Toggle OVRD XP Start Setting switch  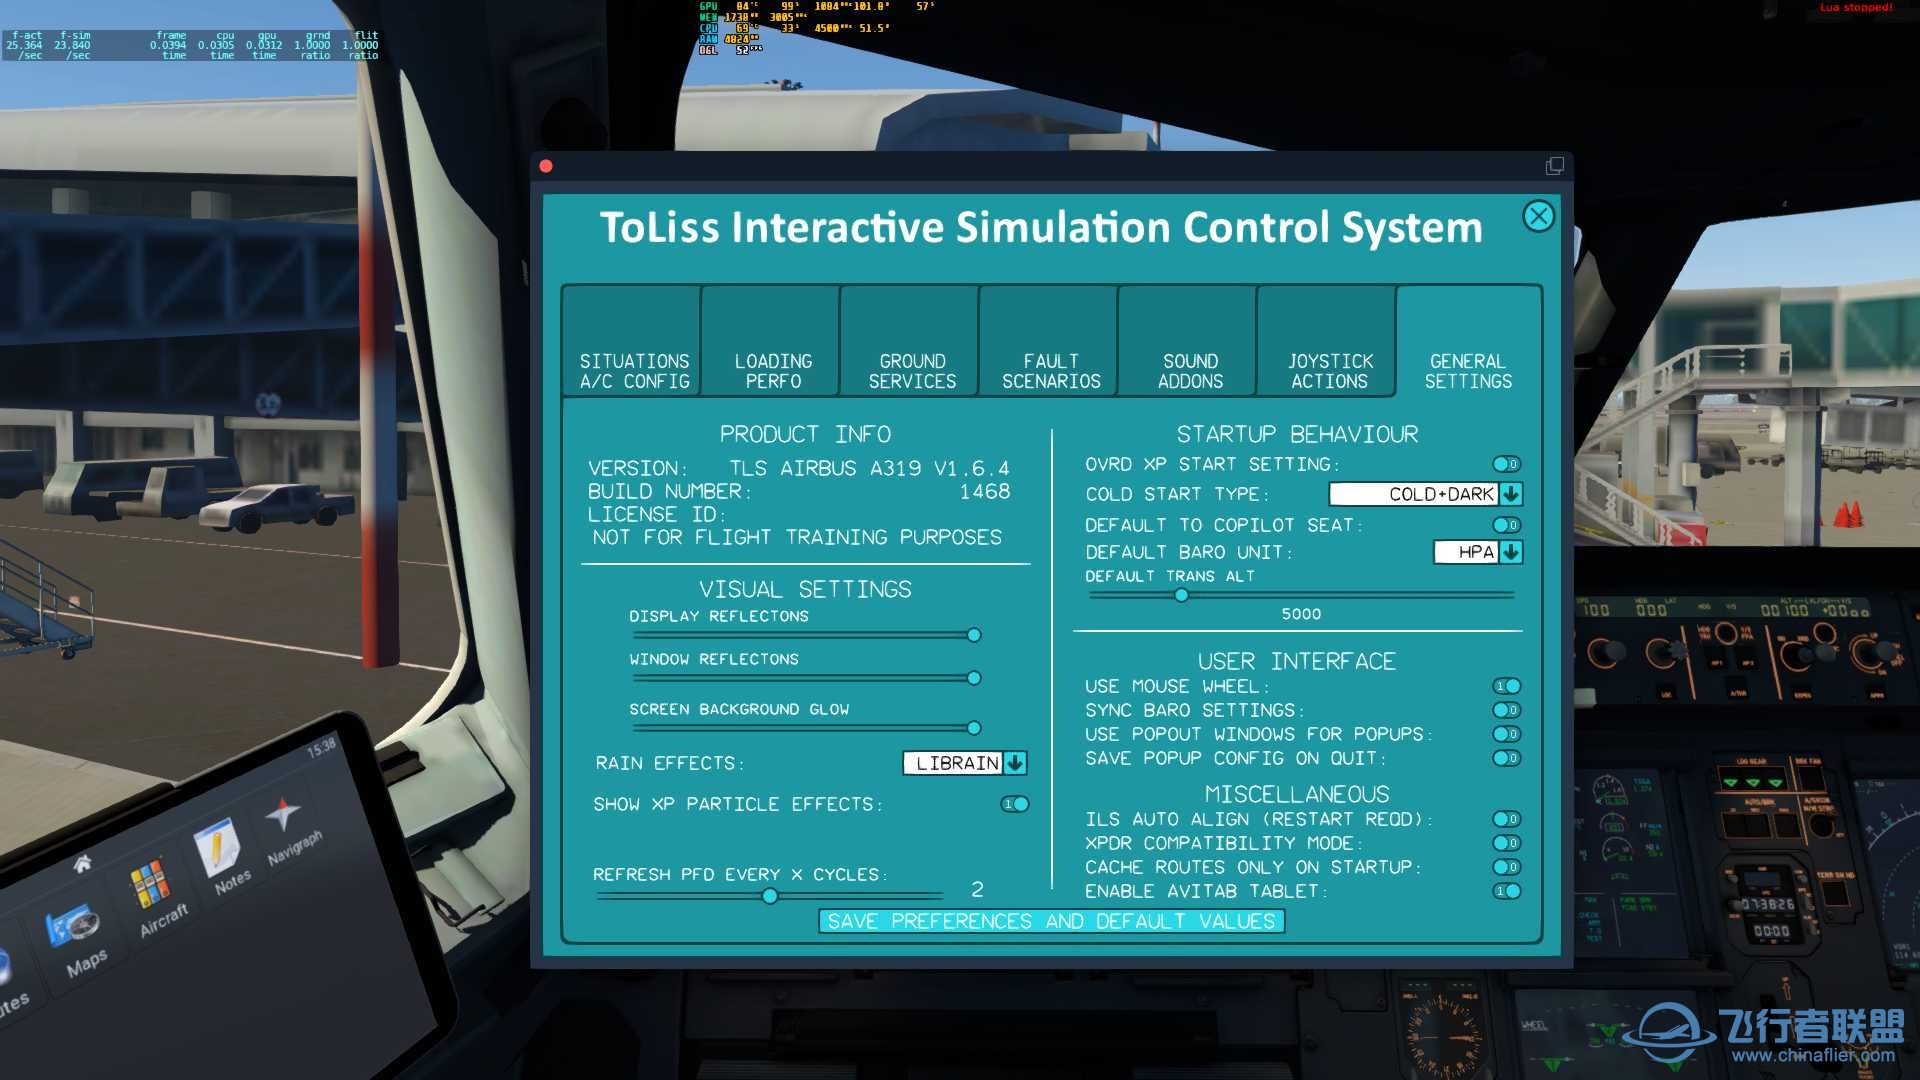[x=1507, y=464]
